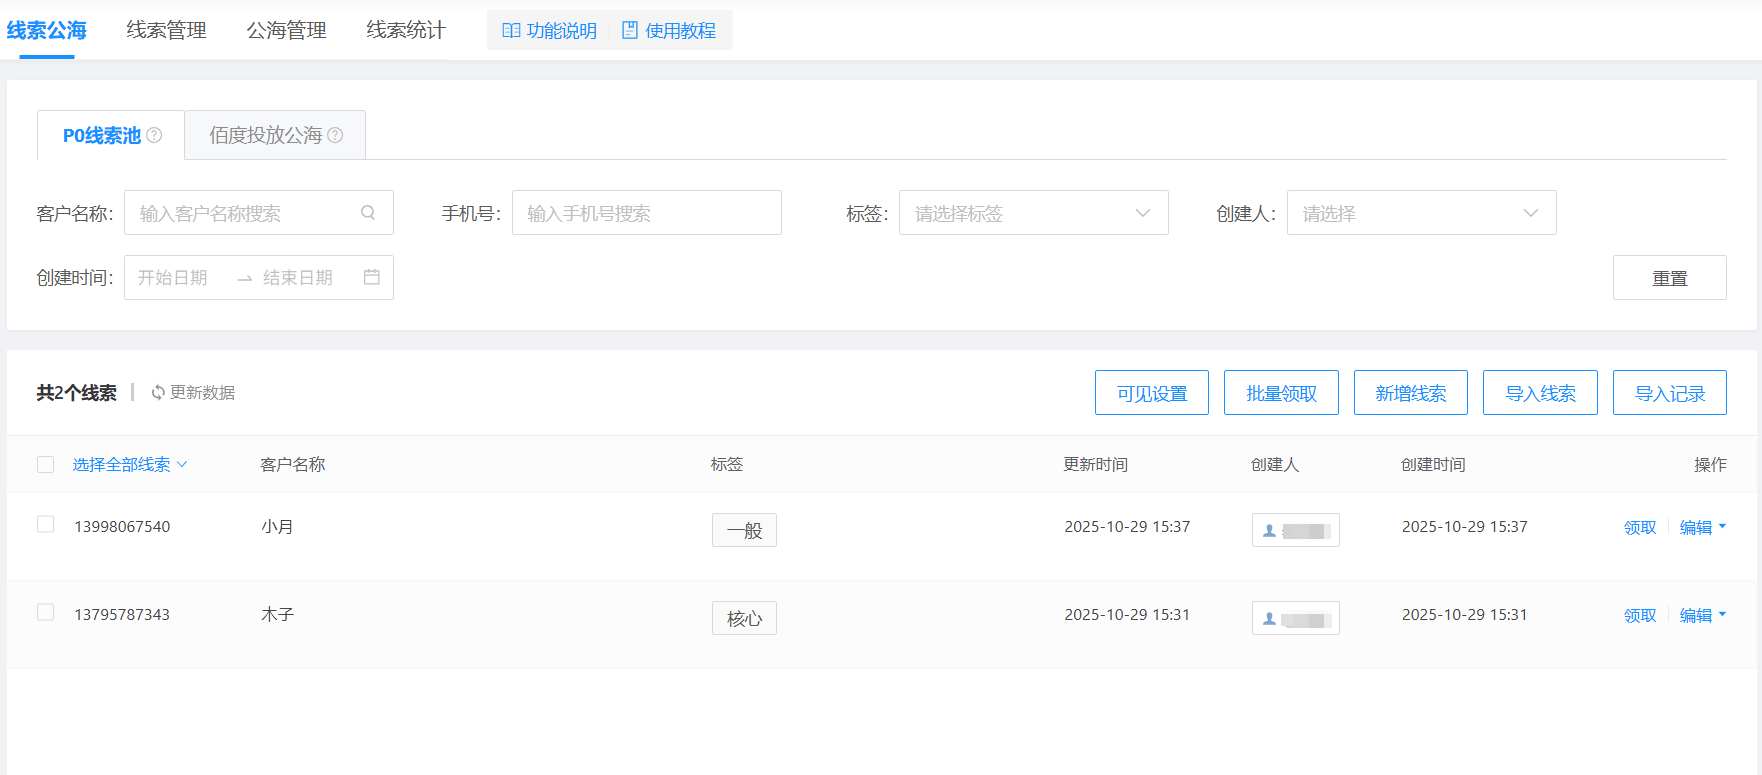Expand 编辑 dropdown in 木子 row
Viewport: 1762px width, 775px height.
point(1722,615)
